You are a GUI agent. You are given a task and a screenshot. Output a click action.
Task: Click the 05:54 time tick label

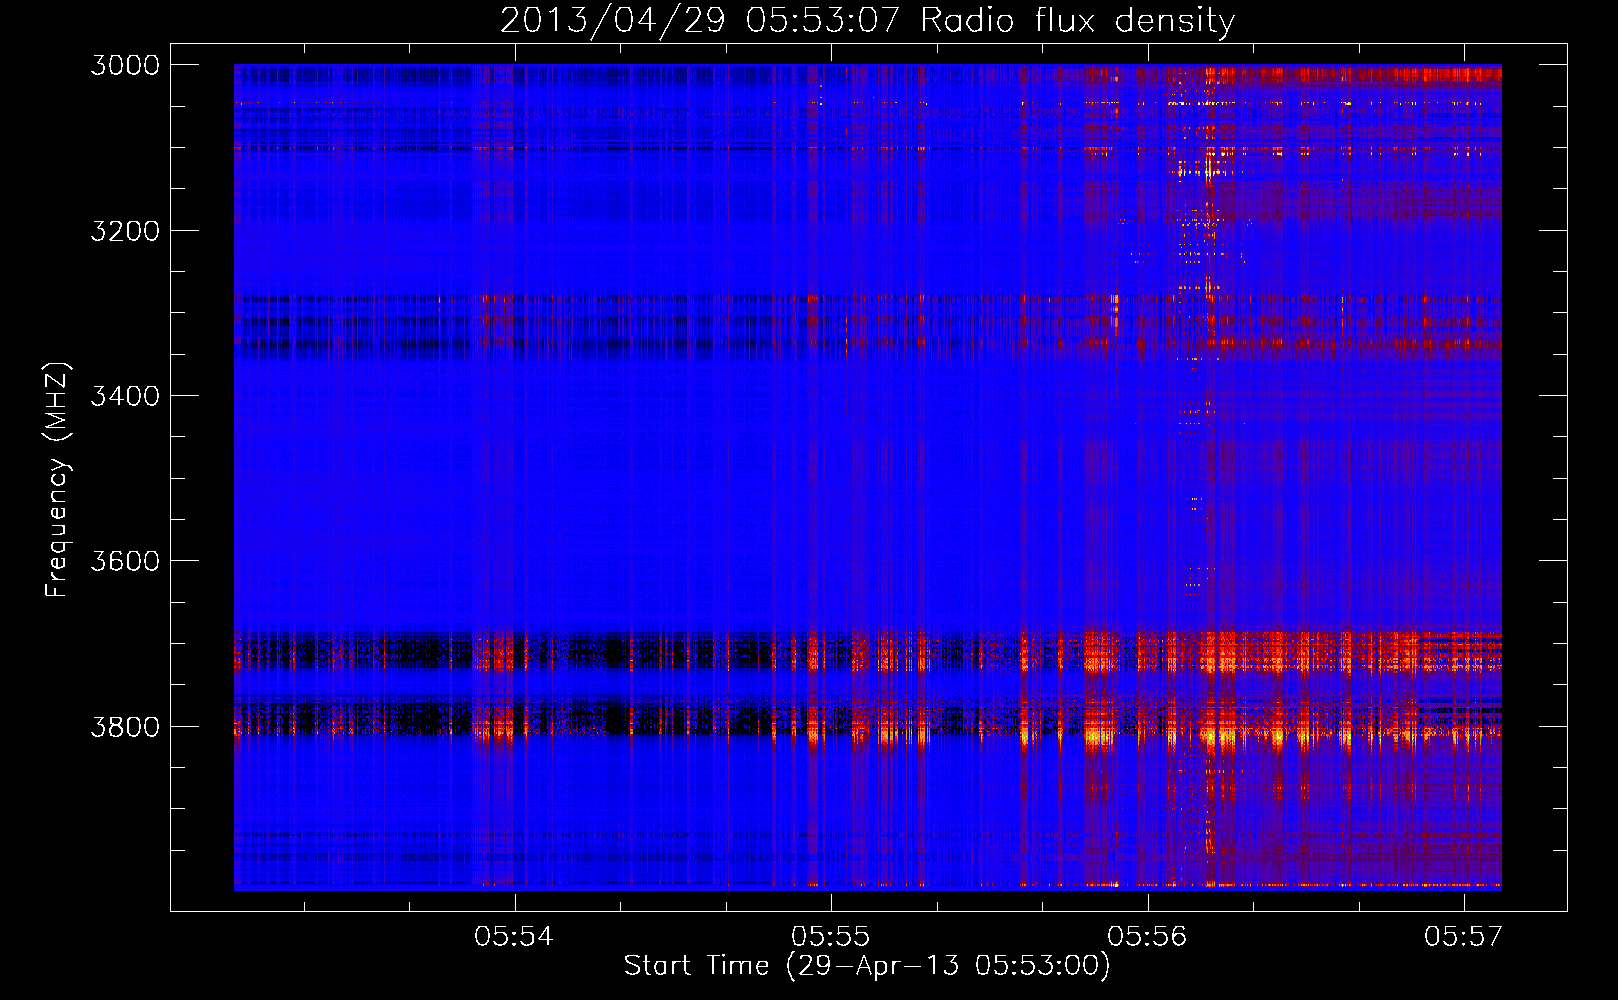click(514, 936)
